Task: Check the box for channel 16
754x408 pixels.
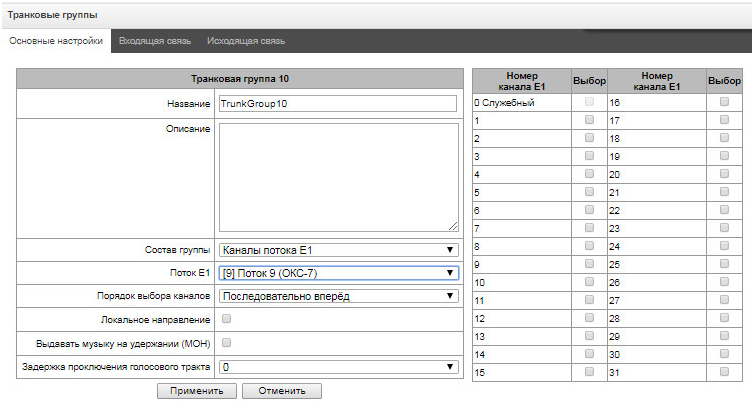Action: point(724,102)
